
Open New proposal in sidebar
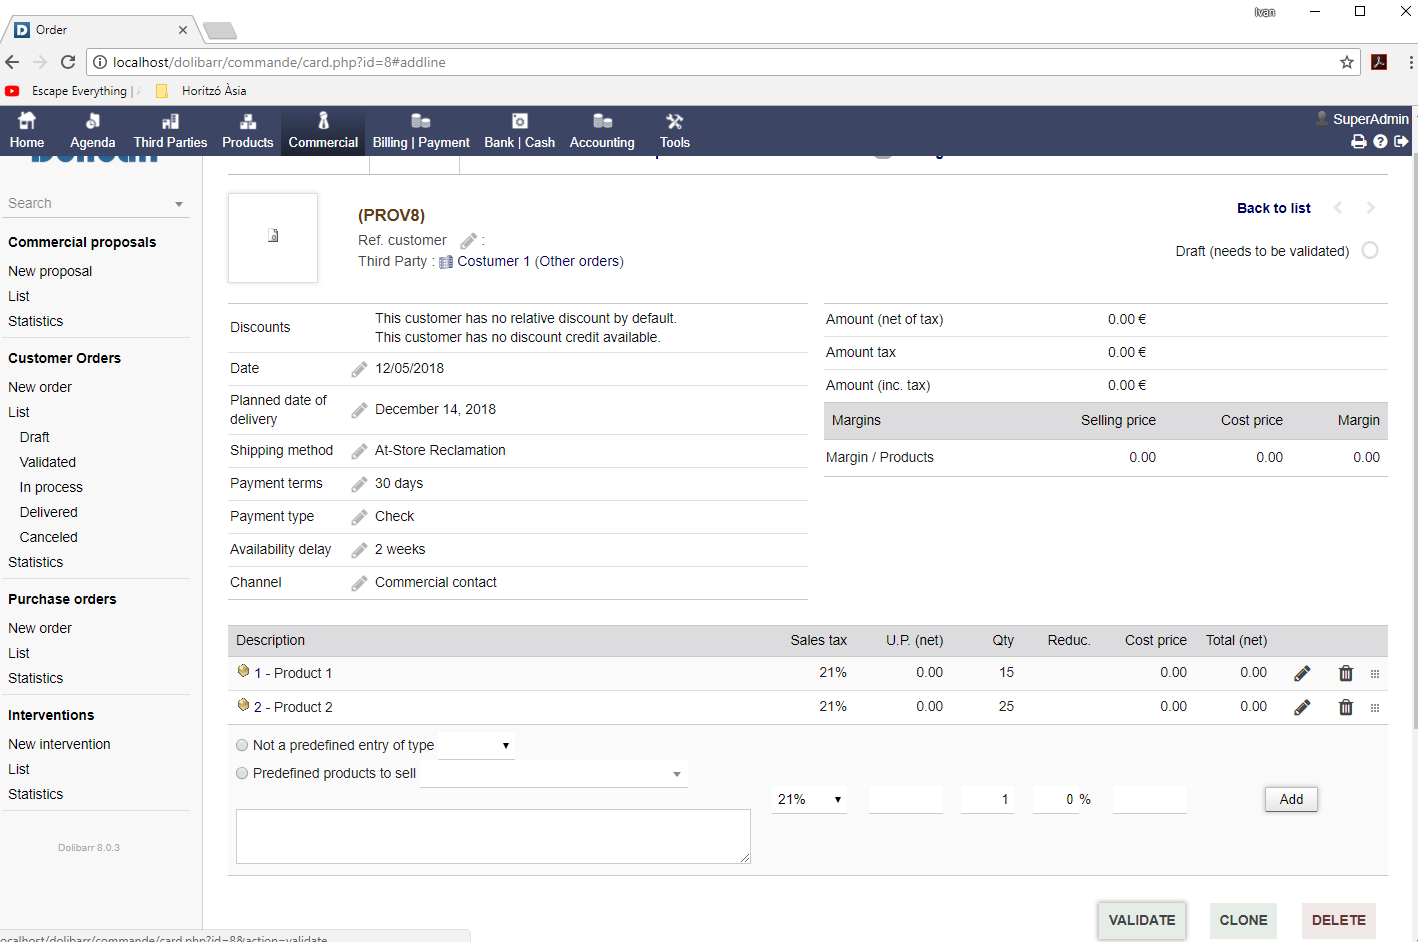(50, 271)
